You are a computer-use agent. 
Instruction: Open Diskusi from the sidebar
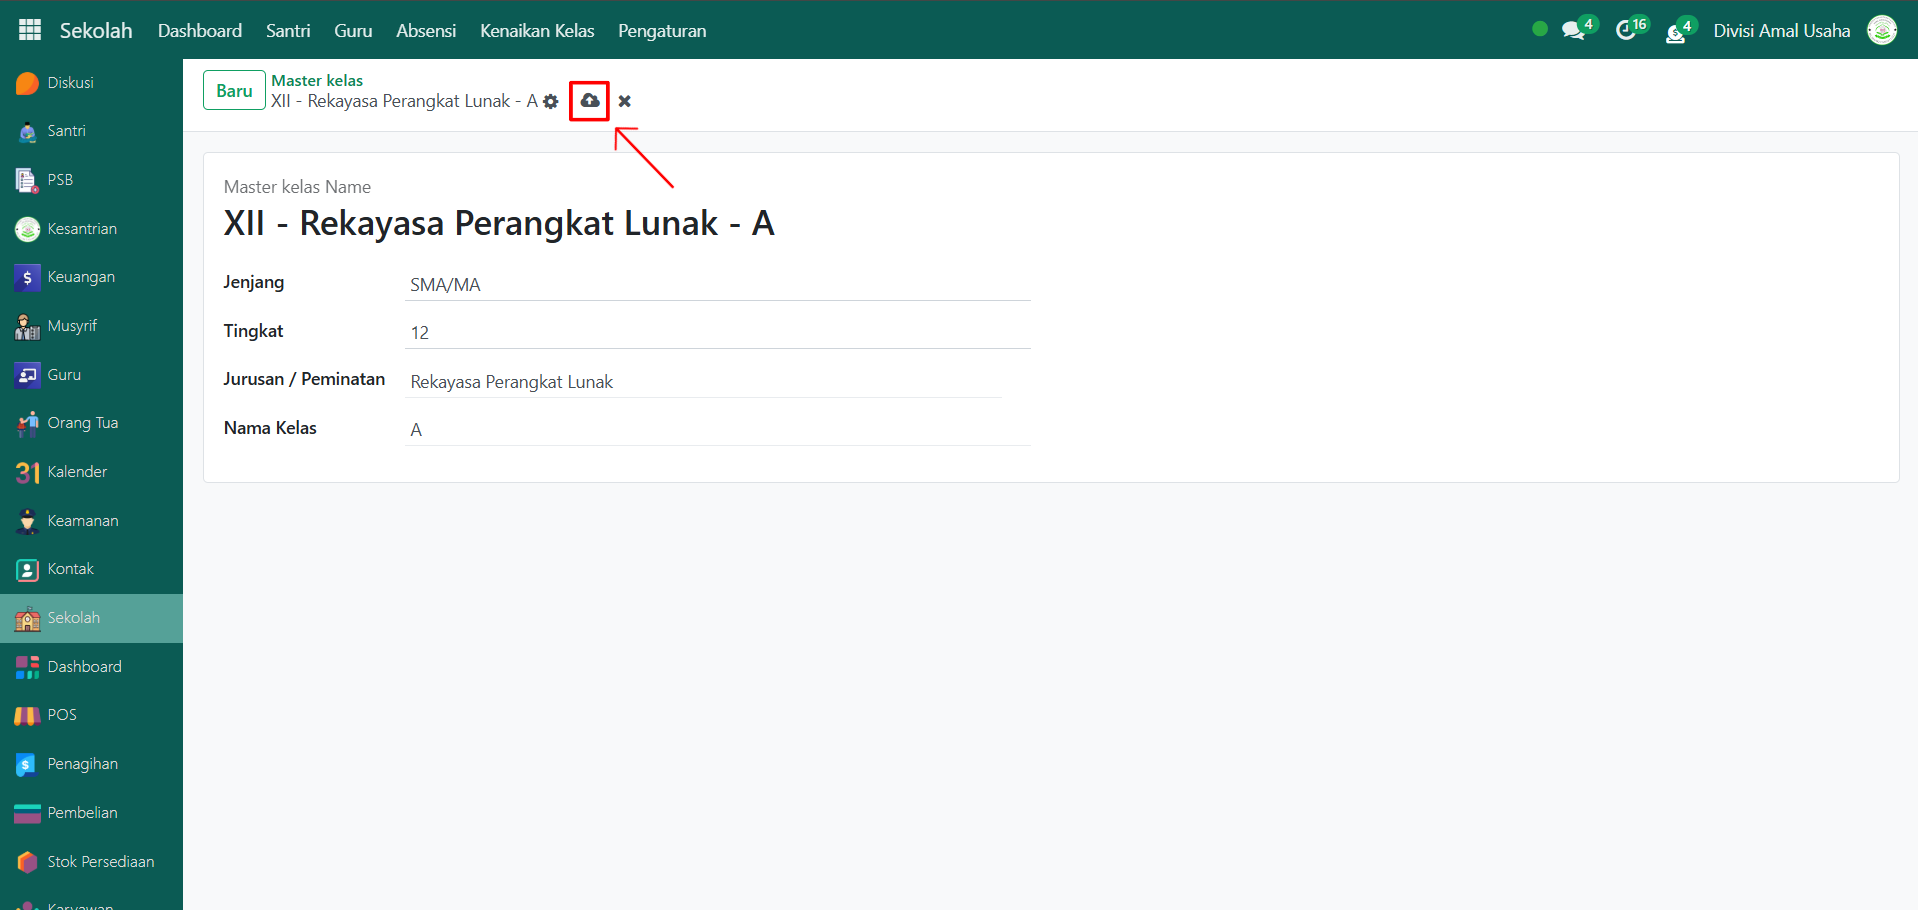click(70, 83)
